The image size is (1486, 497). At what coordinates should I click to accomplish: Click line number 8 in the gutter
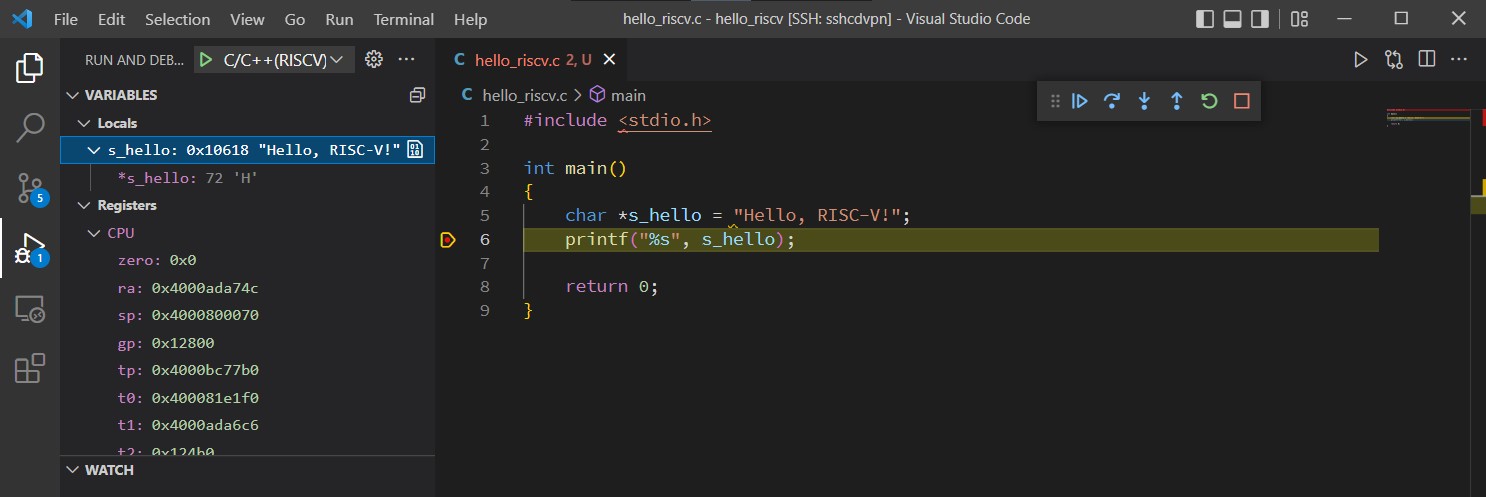[484, 287]
